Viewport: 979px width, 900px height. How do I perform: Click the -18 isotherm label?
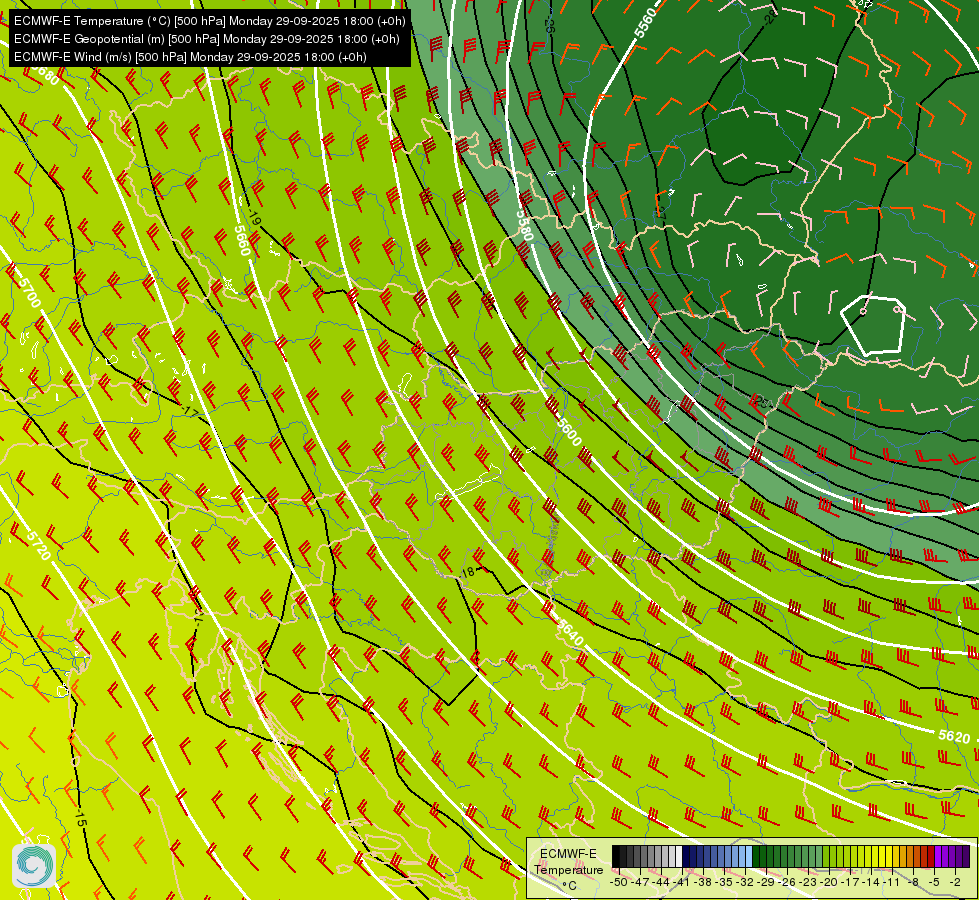click(467, 571)
